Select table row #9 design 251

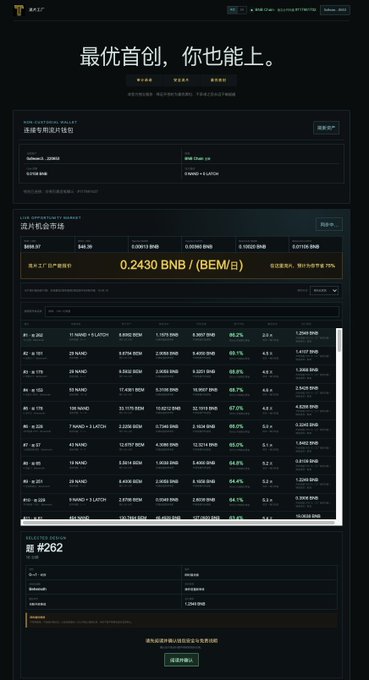(x=178, y=484)
